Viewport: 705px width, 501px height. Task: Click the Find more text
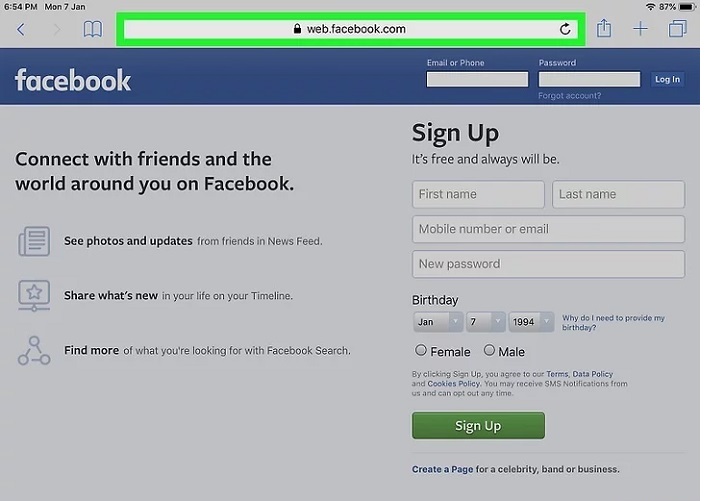tap(91, 350)
